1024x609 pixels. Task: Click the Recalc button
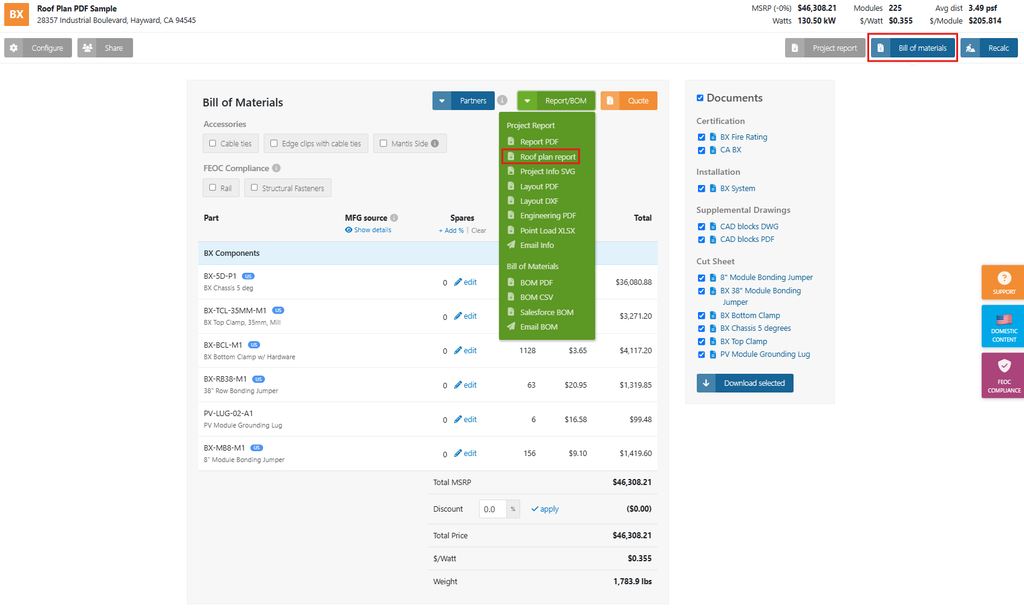(x=989, y=48)
